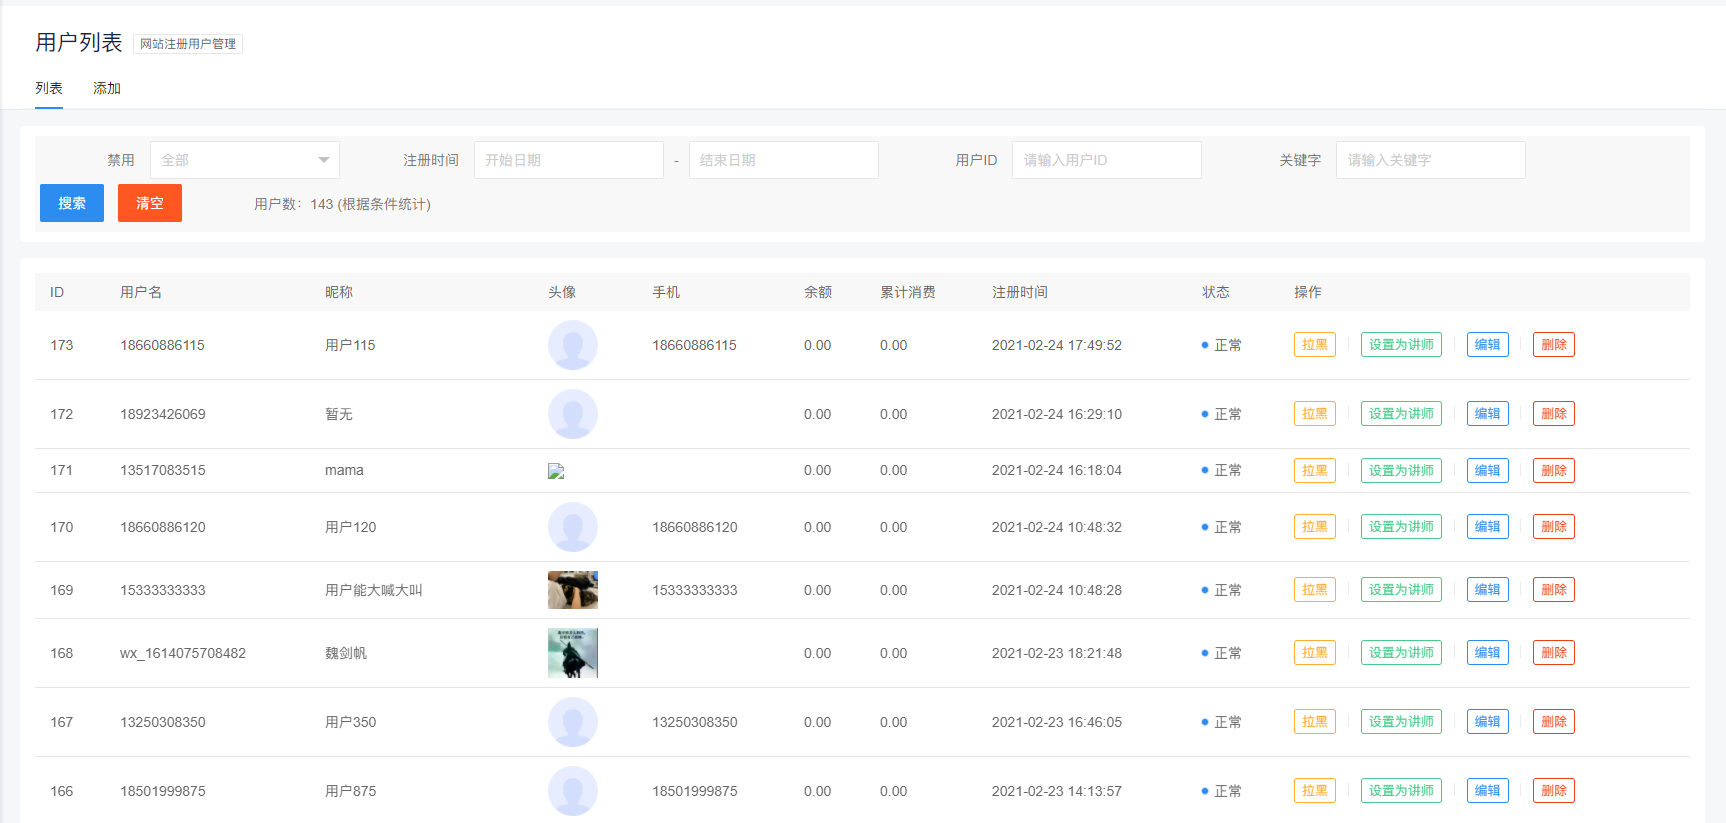Blacklist user 170 with 拉黑
The width and height of the screenshot is (1726, 823).
1315,527
